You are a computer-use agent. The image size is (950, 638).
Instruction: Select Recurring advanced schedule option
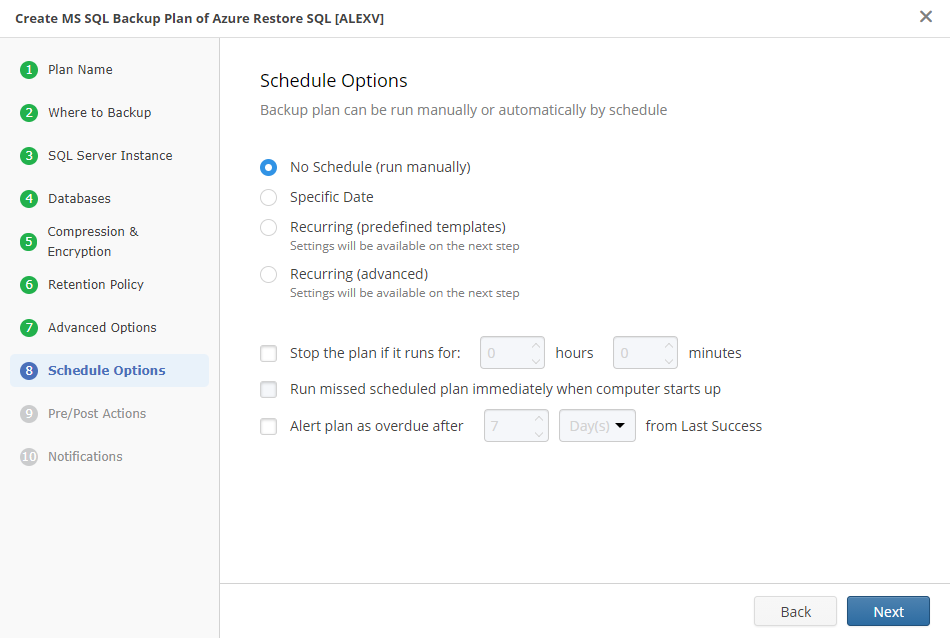(267, 273)
